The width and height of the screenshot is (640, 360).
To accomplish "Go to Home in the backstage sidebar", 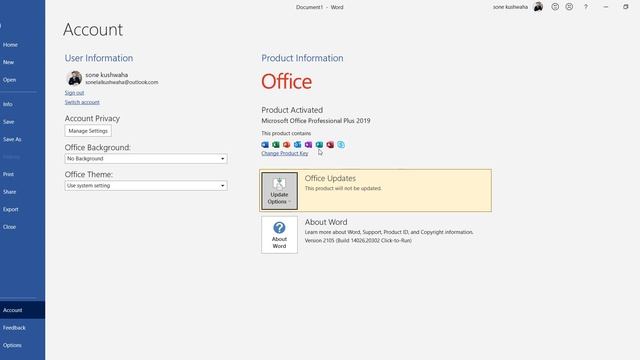I will coord(22,44).
